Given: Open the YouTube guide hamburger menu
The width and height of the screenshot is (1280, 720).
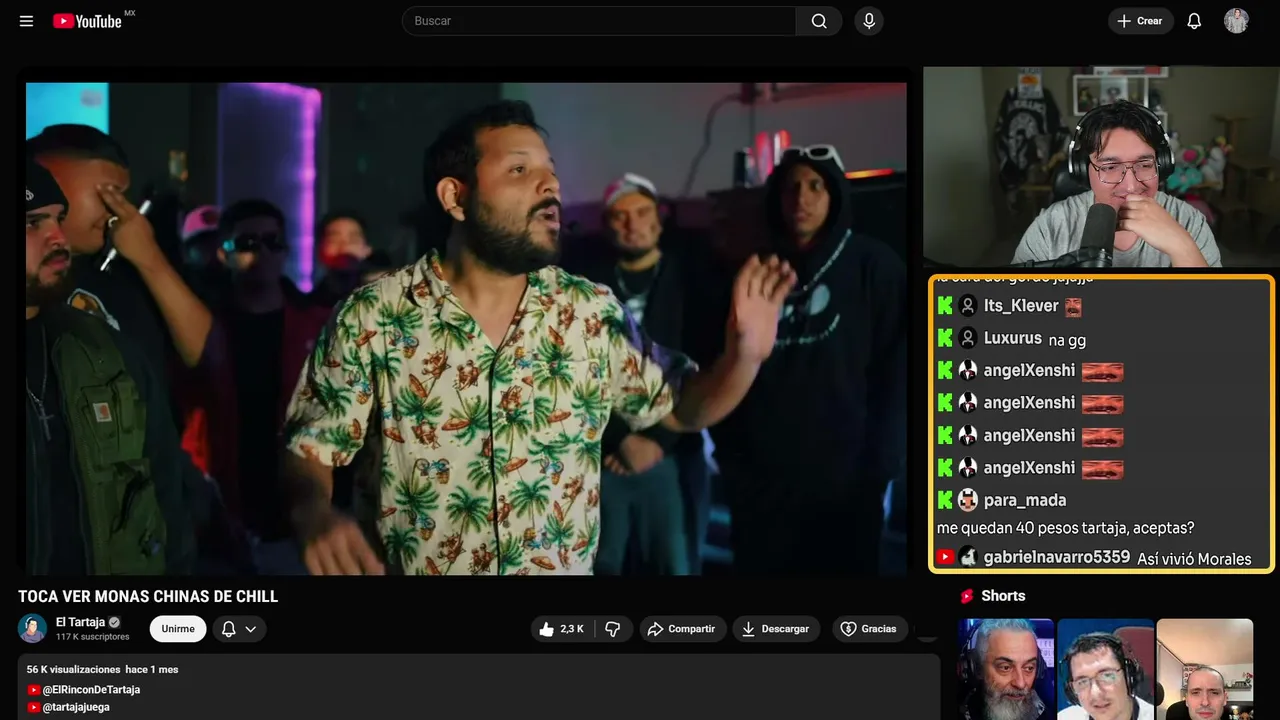Looking at the screenshot, I should 27,21.
